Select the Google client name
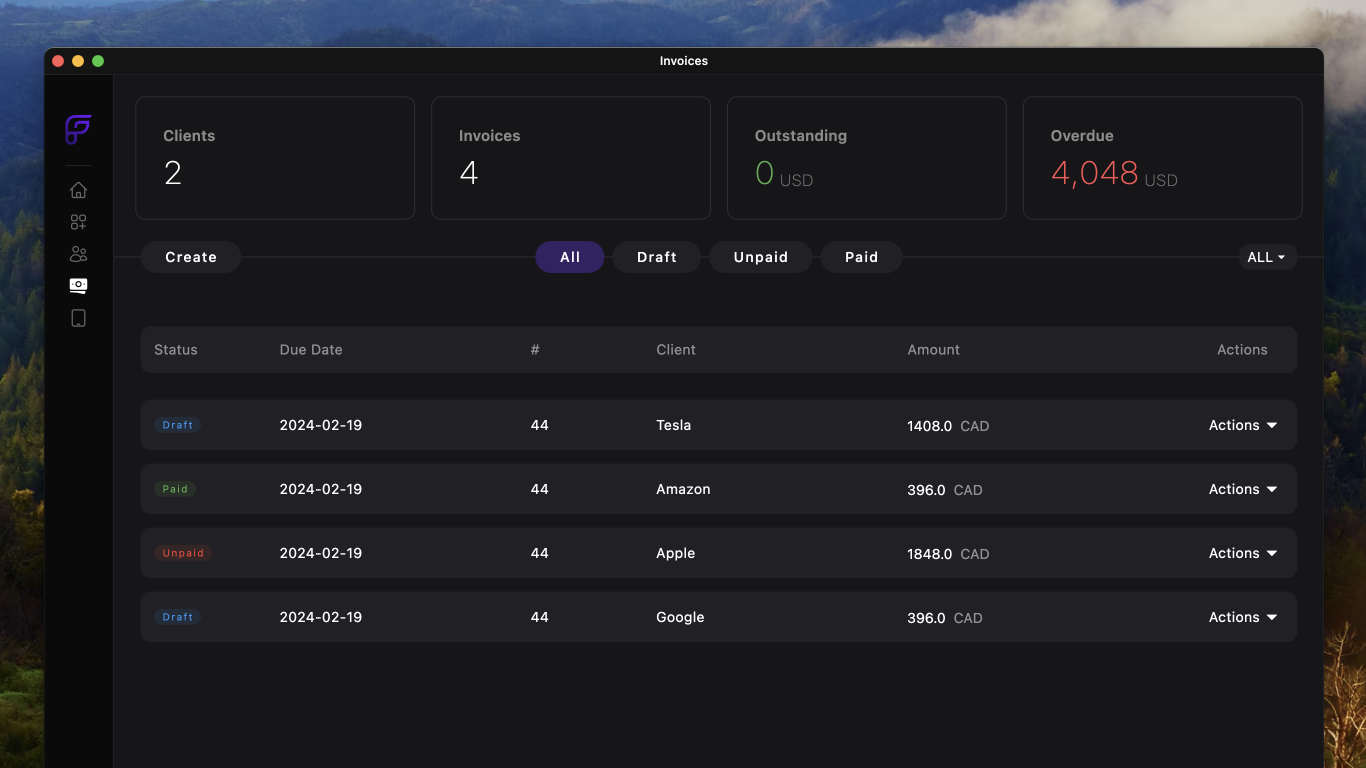 tap(680, 617)
